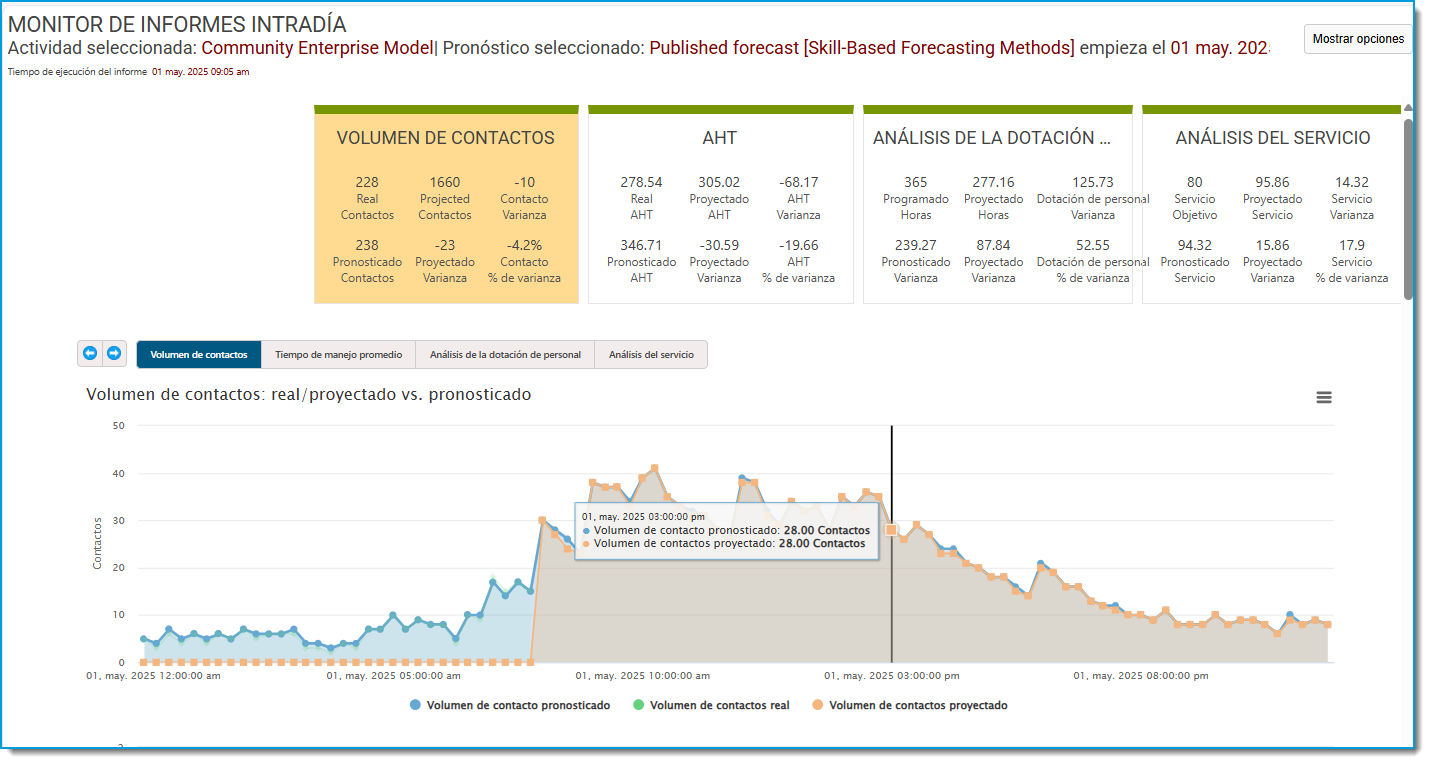The image size is (1429, 763).
Task: Click the highlighted 3:00 pm data point marker
Action: click(x=891, y=530)
